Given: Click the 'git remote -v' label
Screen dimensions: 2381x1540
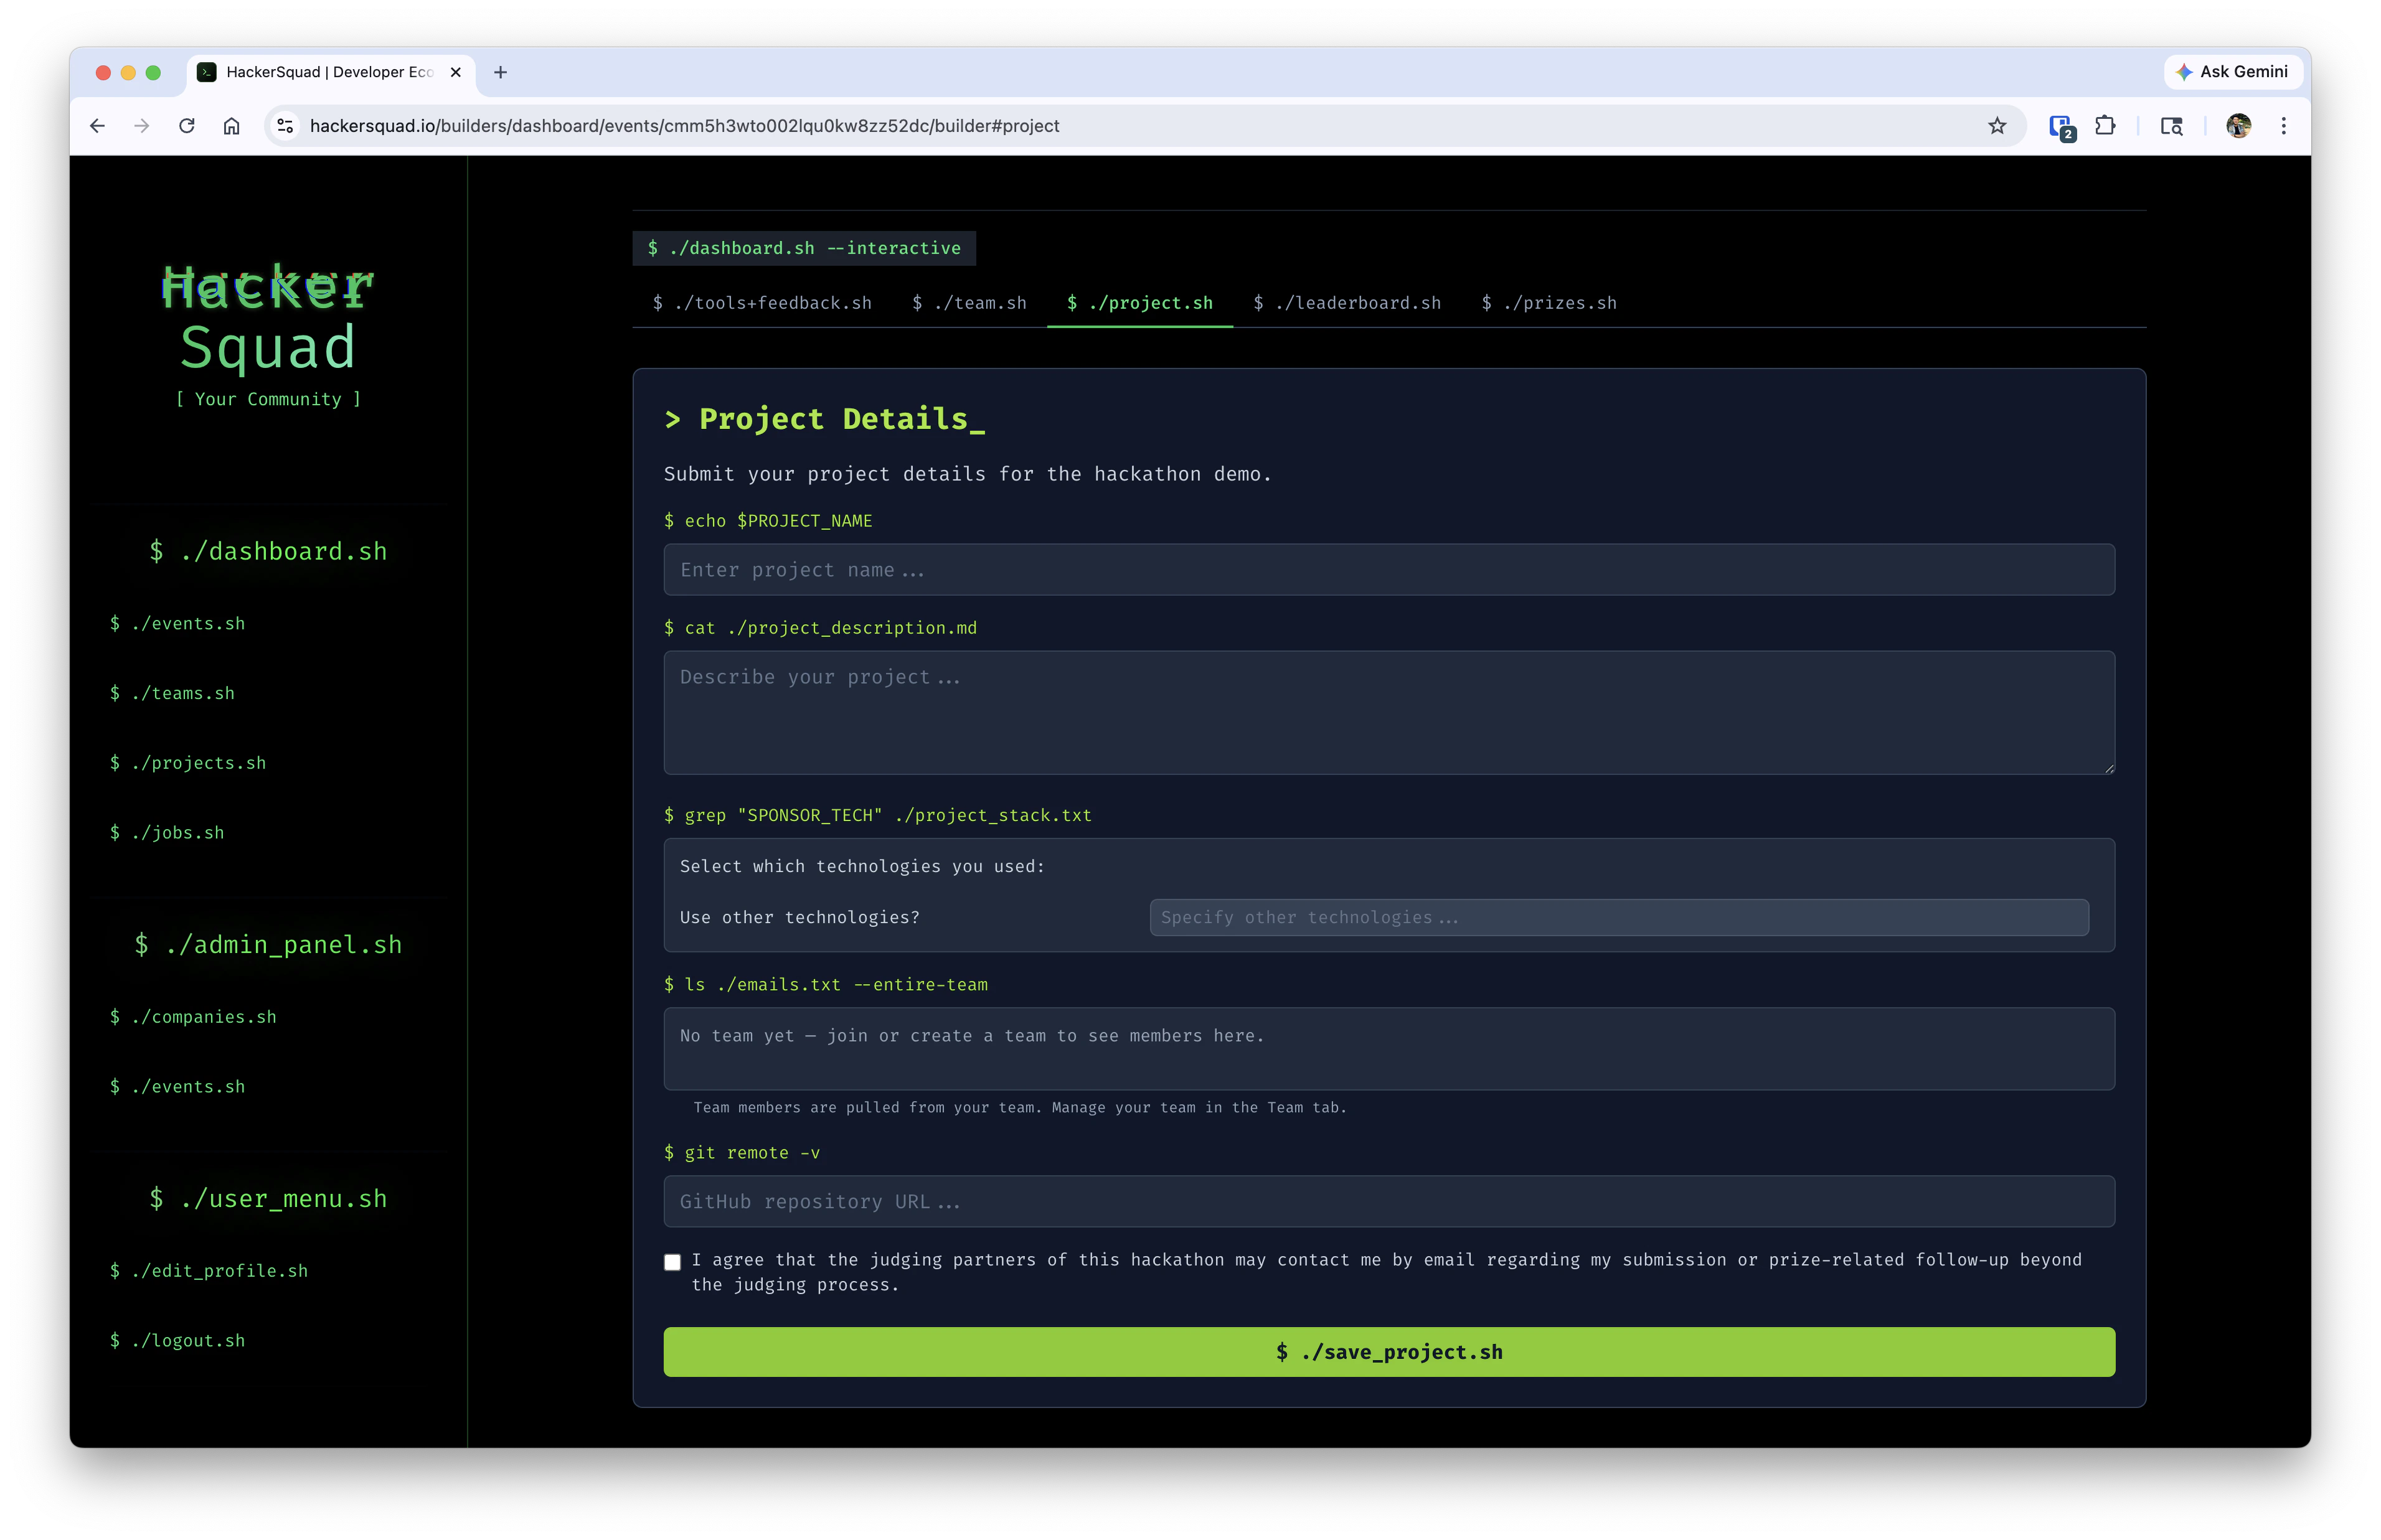Looking at the screenshot, I should pyautogui.click(x=742, y=1153).
